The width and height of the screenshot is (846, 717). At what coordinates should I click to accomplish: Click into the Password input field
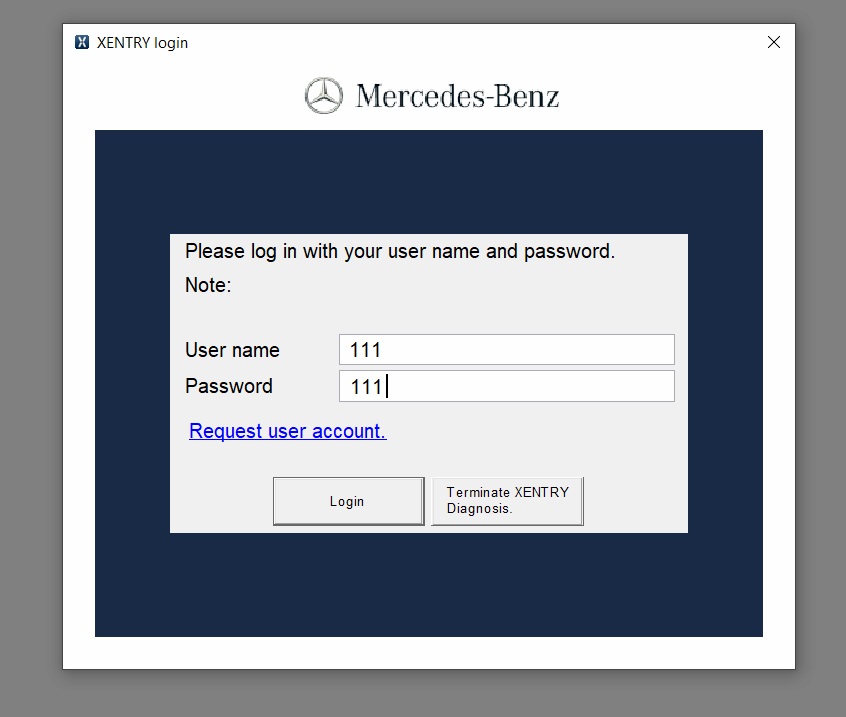click(x=506, y=386)
